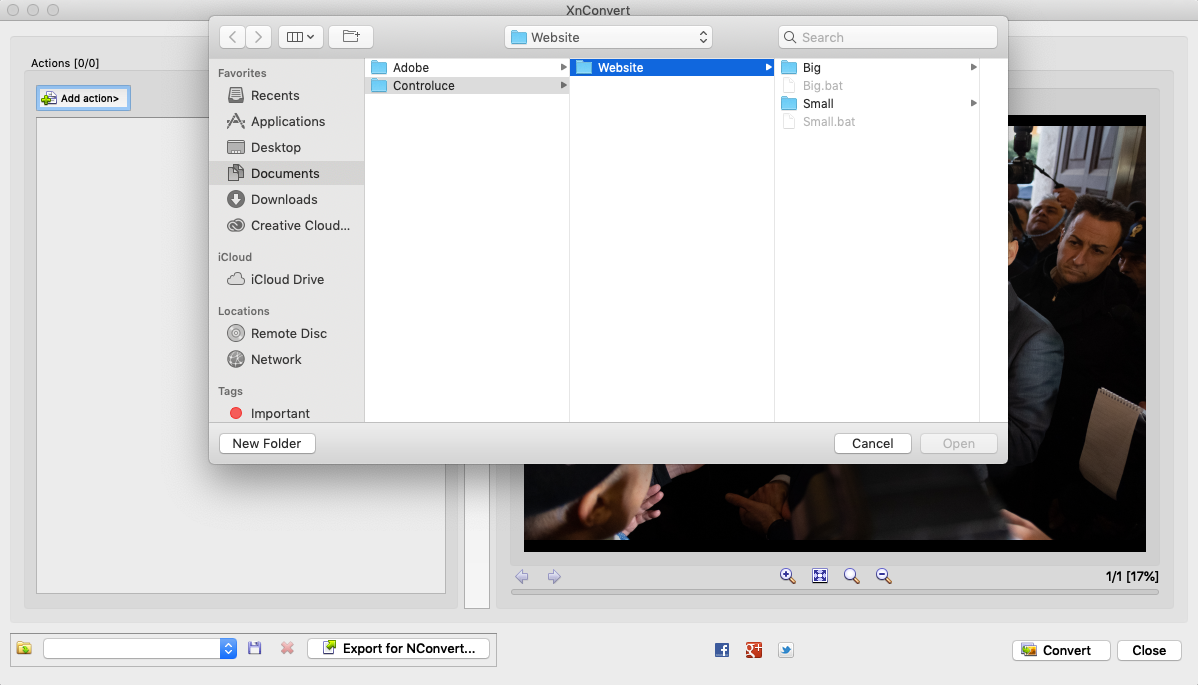
Task: Click the Export for NConvert button
Action: (398, 648)
